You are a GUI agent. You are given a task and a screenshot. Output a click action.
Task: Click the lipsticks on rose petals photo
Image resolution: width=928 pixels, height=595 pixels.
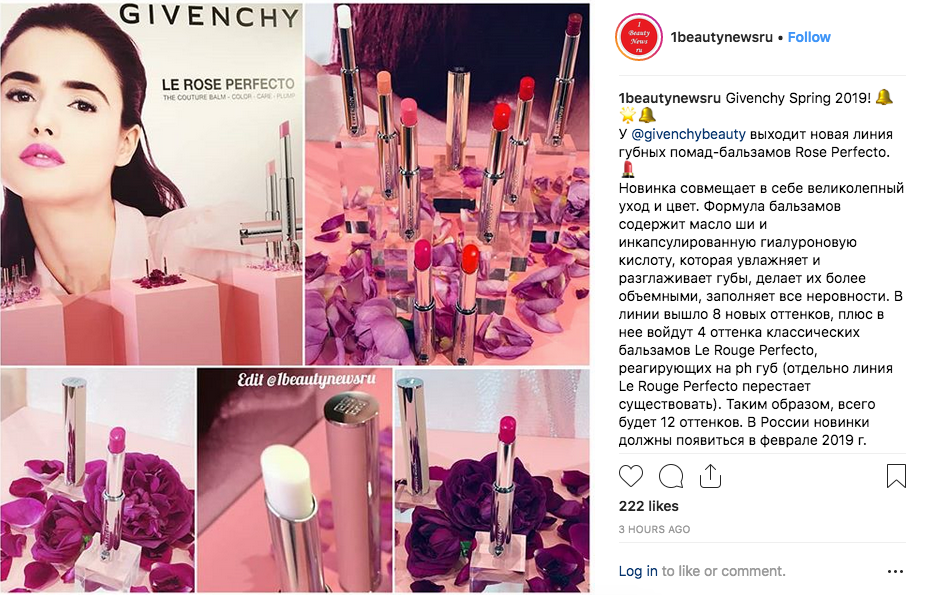pyautogui.click(x=447, y=184)
